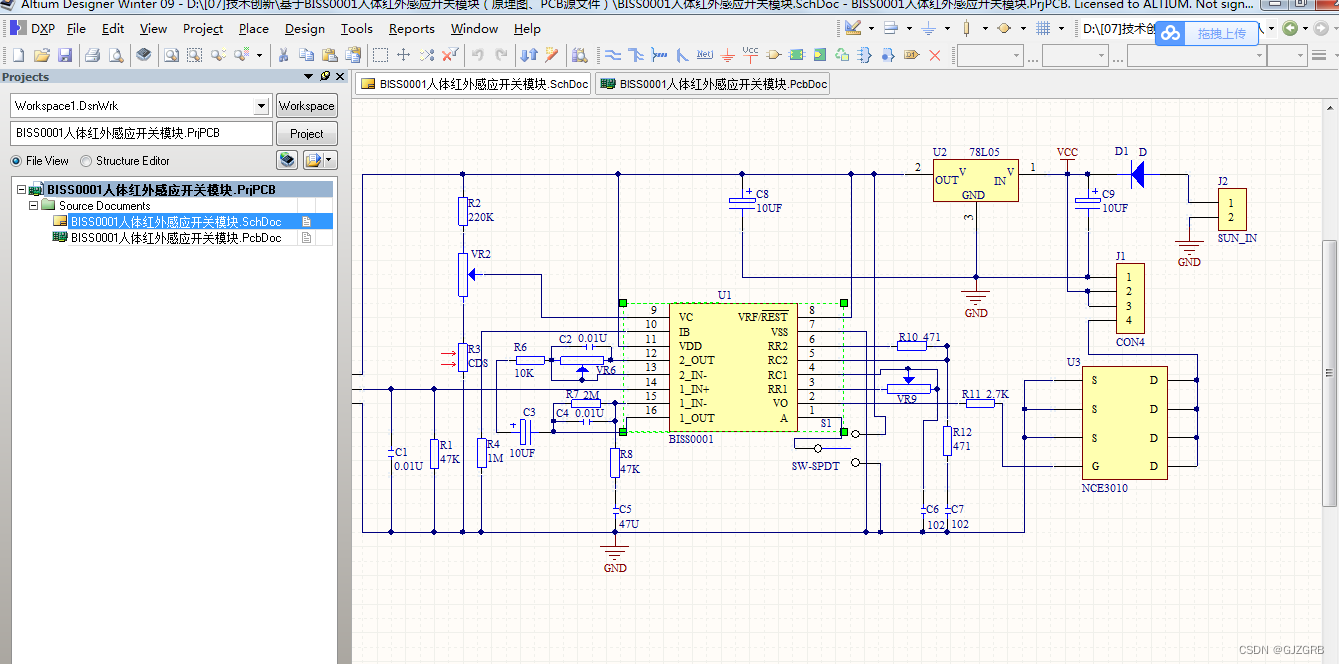Screen dimensions: 1339x664
Task: Select the Place Net Label tool
Action: [x=705, y=55]
